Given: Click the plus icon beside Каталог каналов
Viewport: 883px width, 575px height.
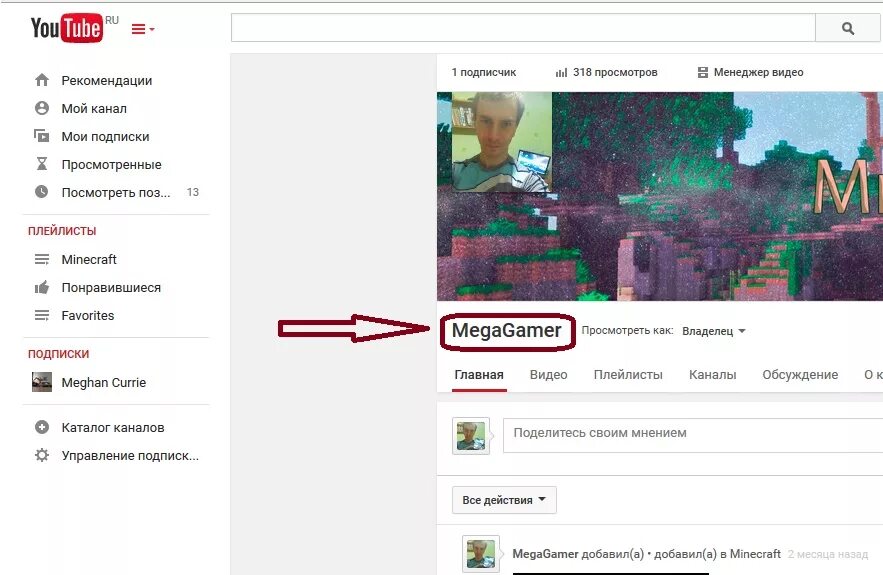Looking at the screenshot, I should coord(42,427).
